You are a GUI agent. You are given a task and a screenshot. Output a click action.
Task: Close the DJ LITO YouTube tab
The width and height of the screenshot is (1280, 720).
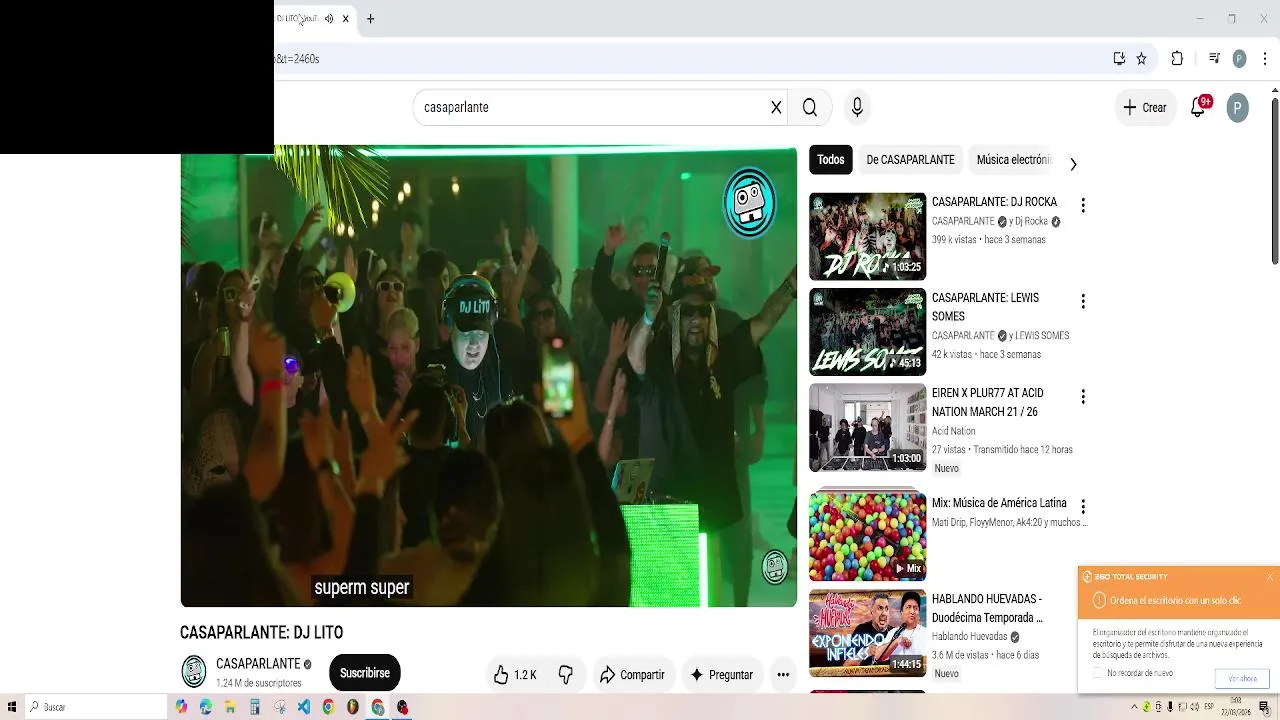tap(346, 19)
